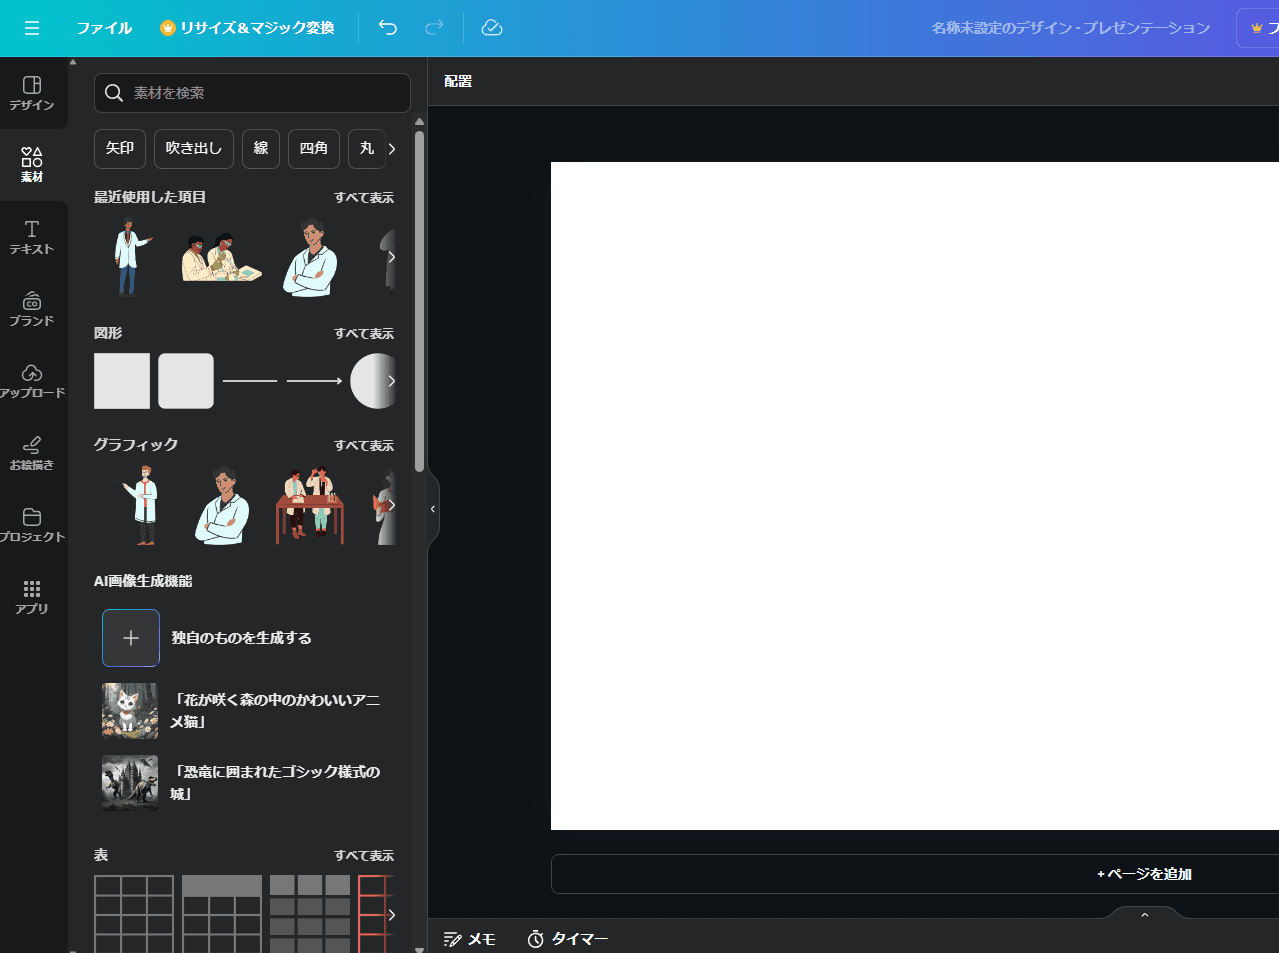Open the テキスト sidebar panel
This screenshot has width=1279, height=953.
[x=32, y=237]
